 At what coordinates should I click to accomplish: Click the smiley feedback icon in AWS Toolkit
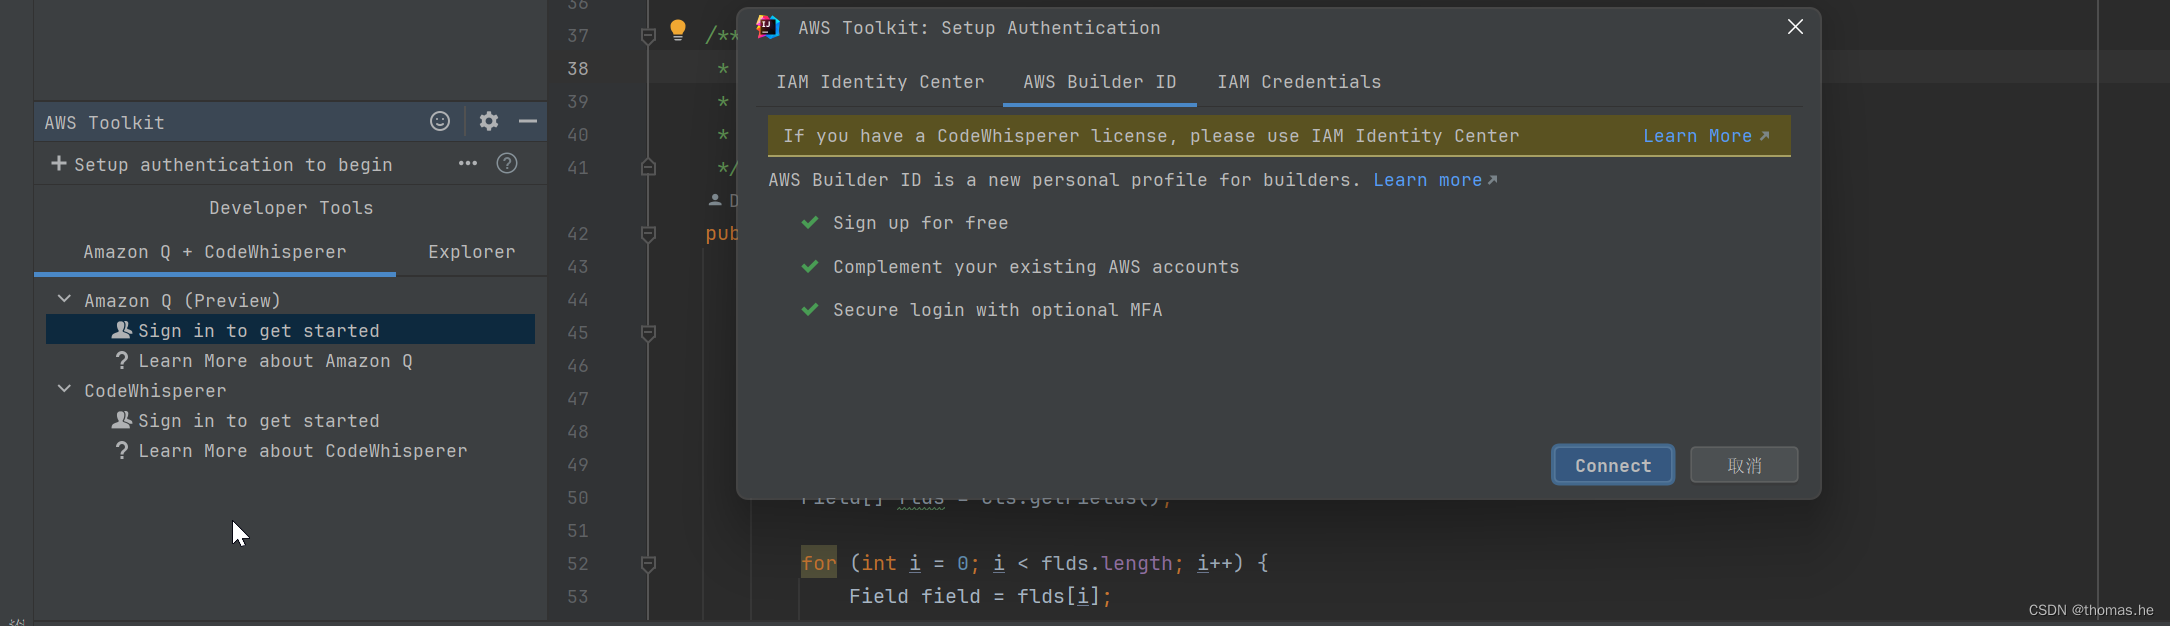(x=440, y=121)
